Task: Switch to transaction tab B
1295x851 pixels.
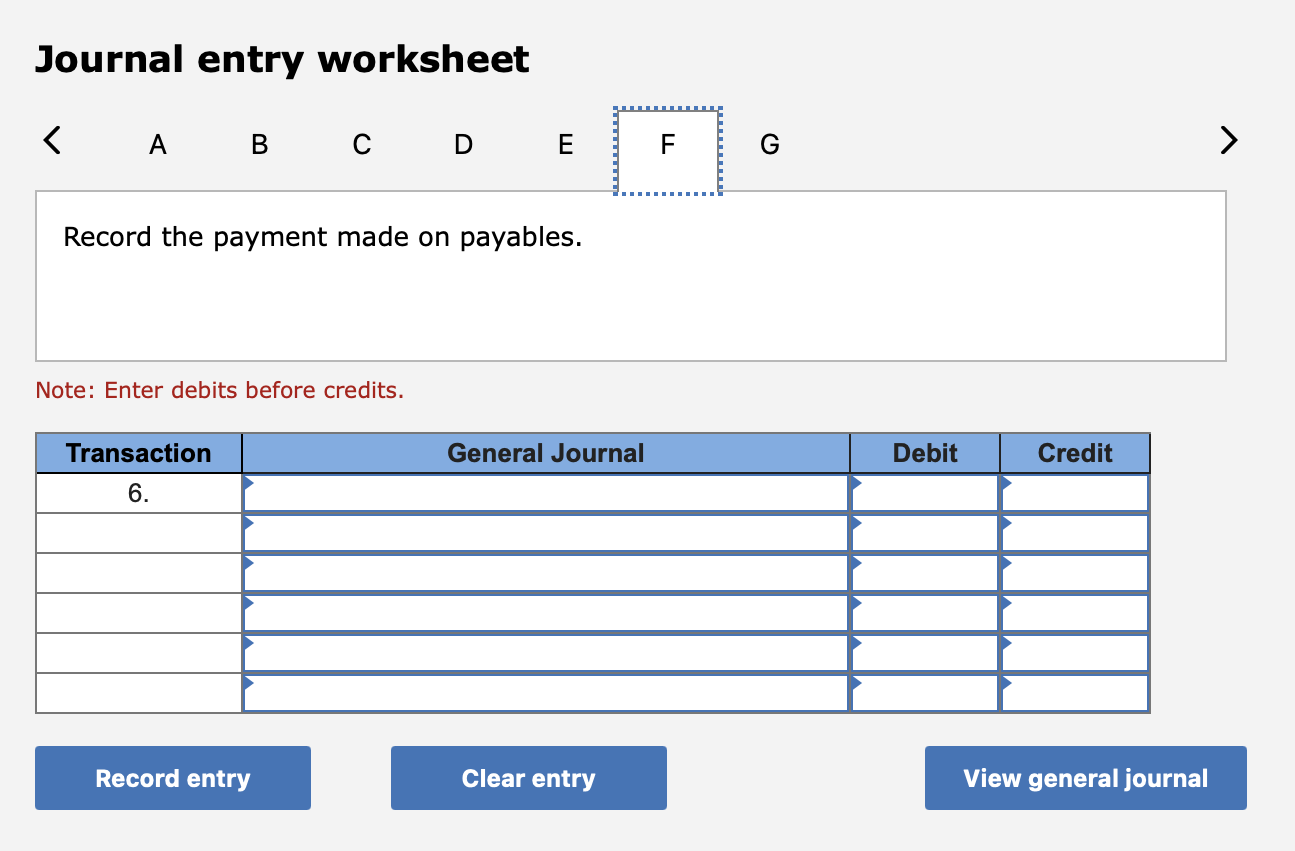Action: (259, 144)
